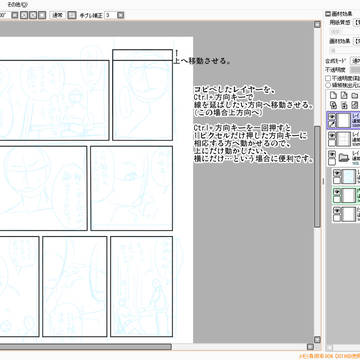Open the 手ブレ補正 stabilizer dropdown arrow
Image resolution: width=360 pixels, height=360 pixels.
[121, 15]
